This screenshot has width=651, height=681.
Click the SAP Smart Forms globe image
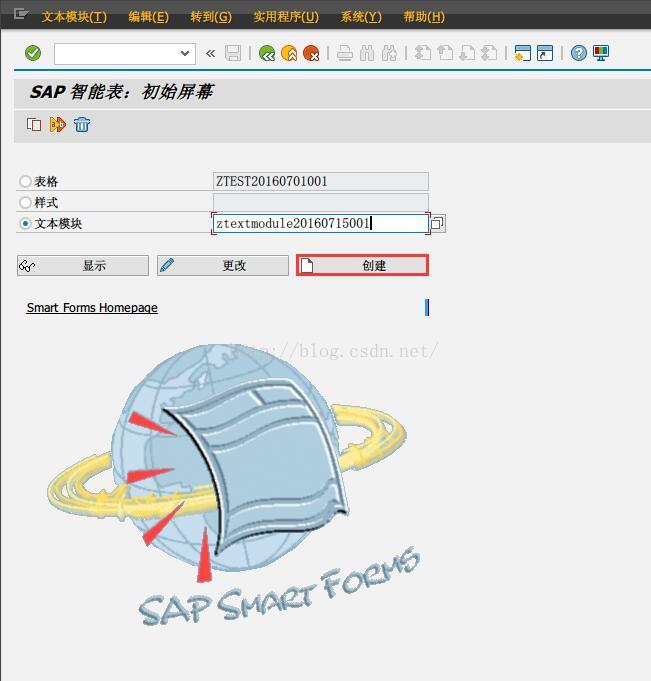pyautogui.click(x=233, y=485)
